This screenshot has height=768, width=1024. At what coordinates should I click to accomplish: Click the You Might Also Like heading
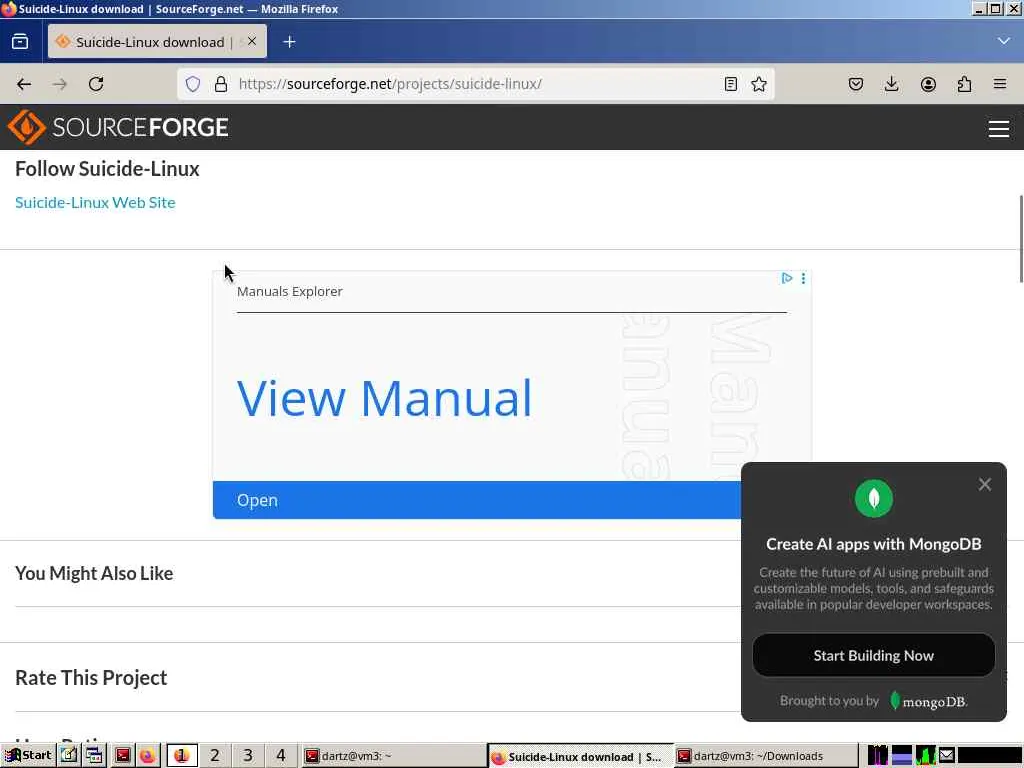(x=94, y=573)
